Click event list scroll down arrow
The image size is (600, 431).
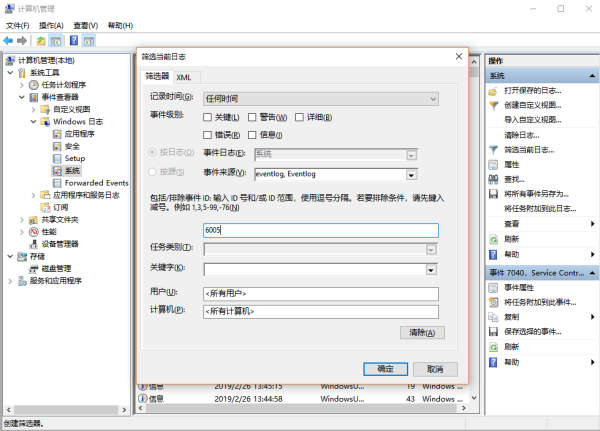tap(474, 398)
